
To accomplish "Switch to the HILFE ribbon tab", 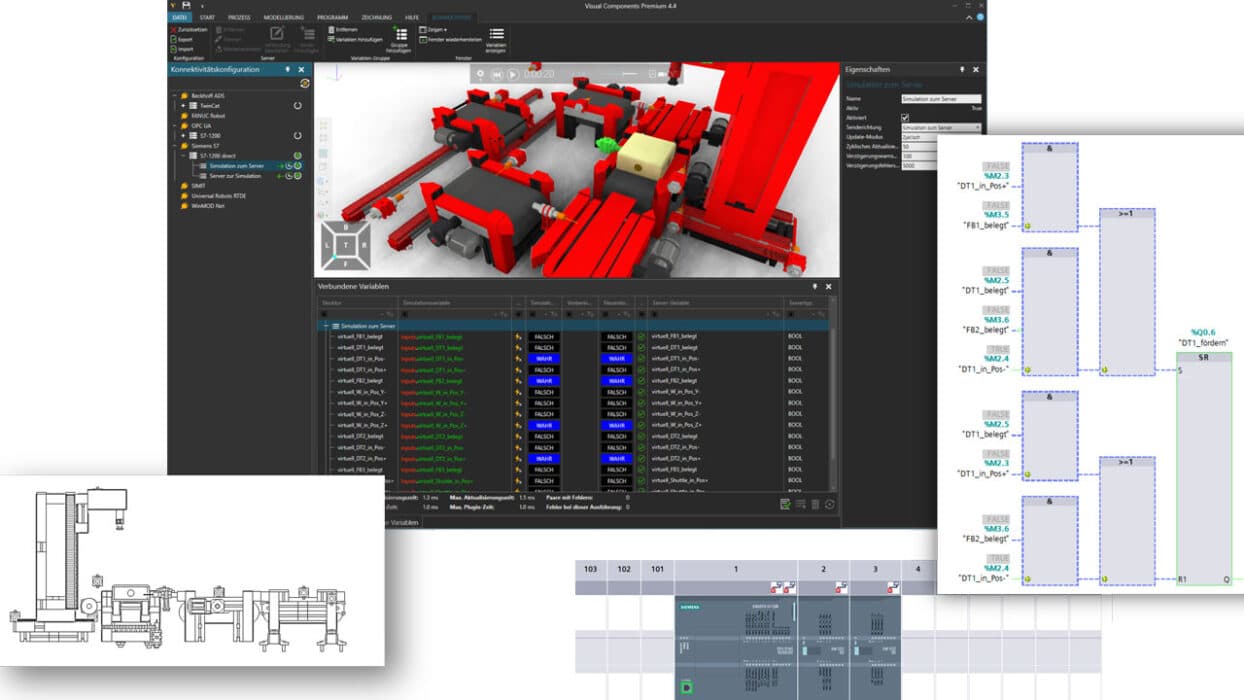I will [412, 17].
